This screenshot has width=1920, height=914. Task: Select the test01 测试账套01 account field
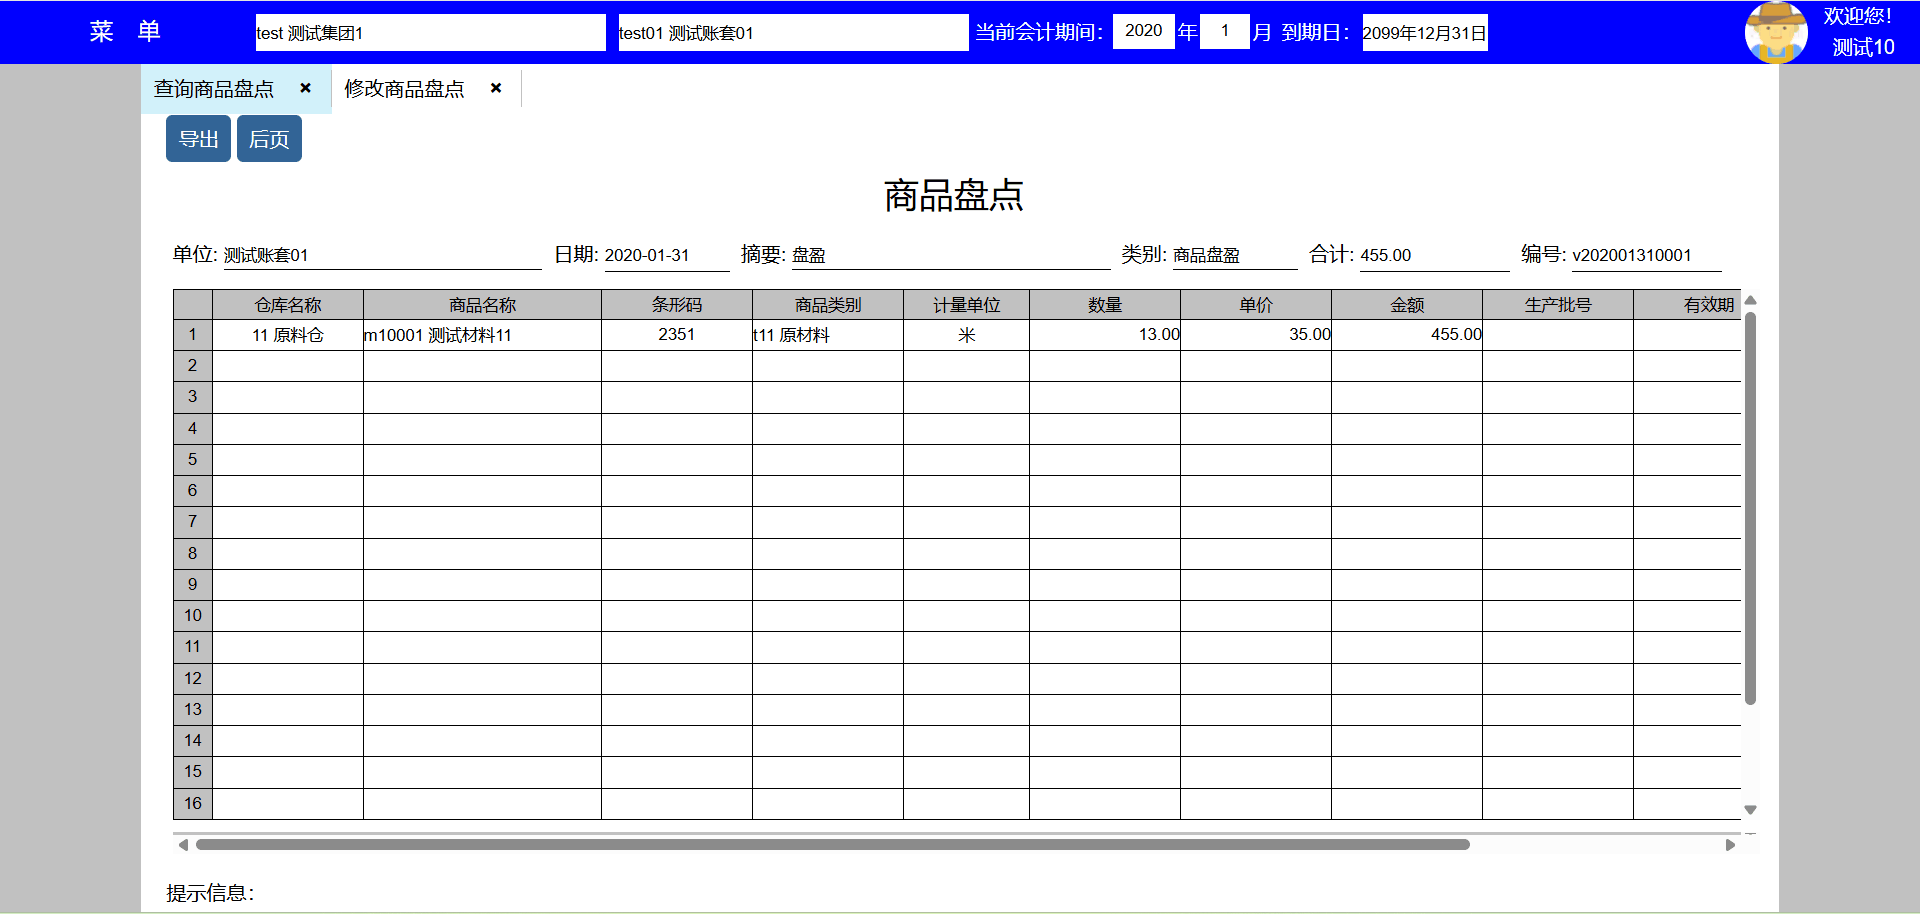pos(792,33)
